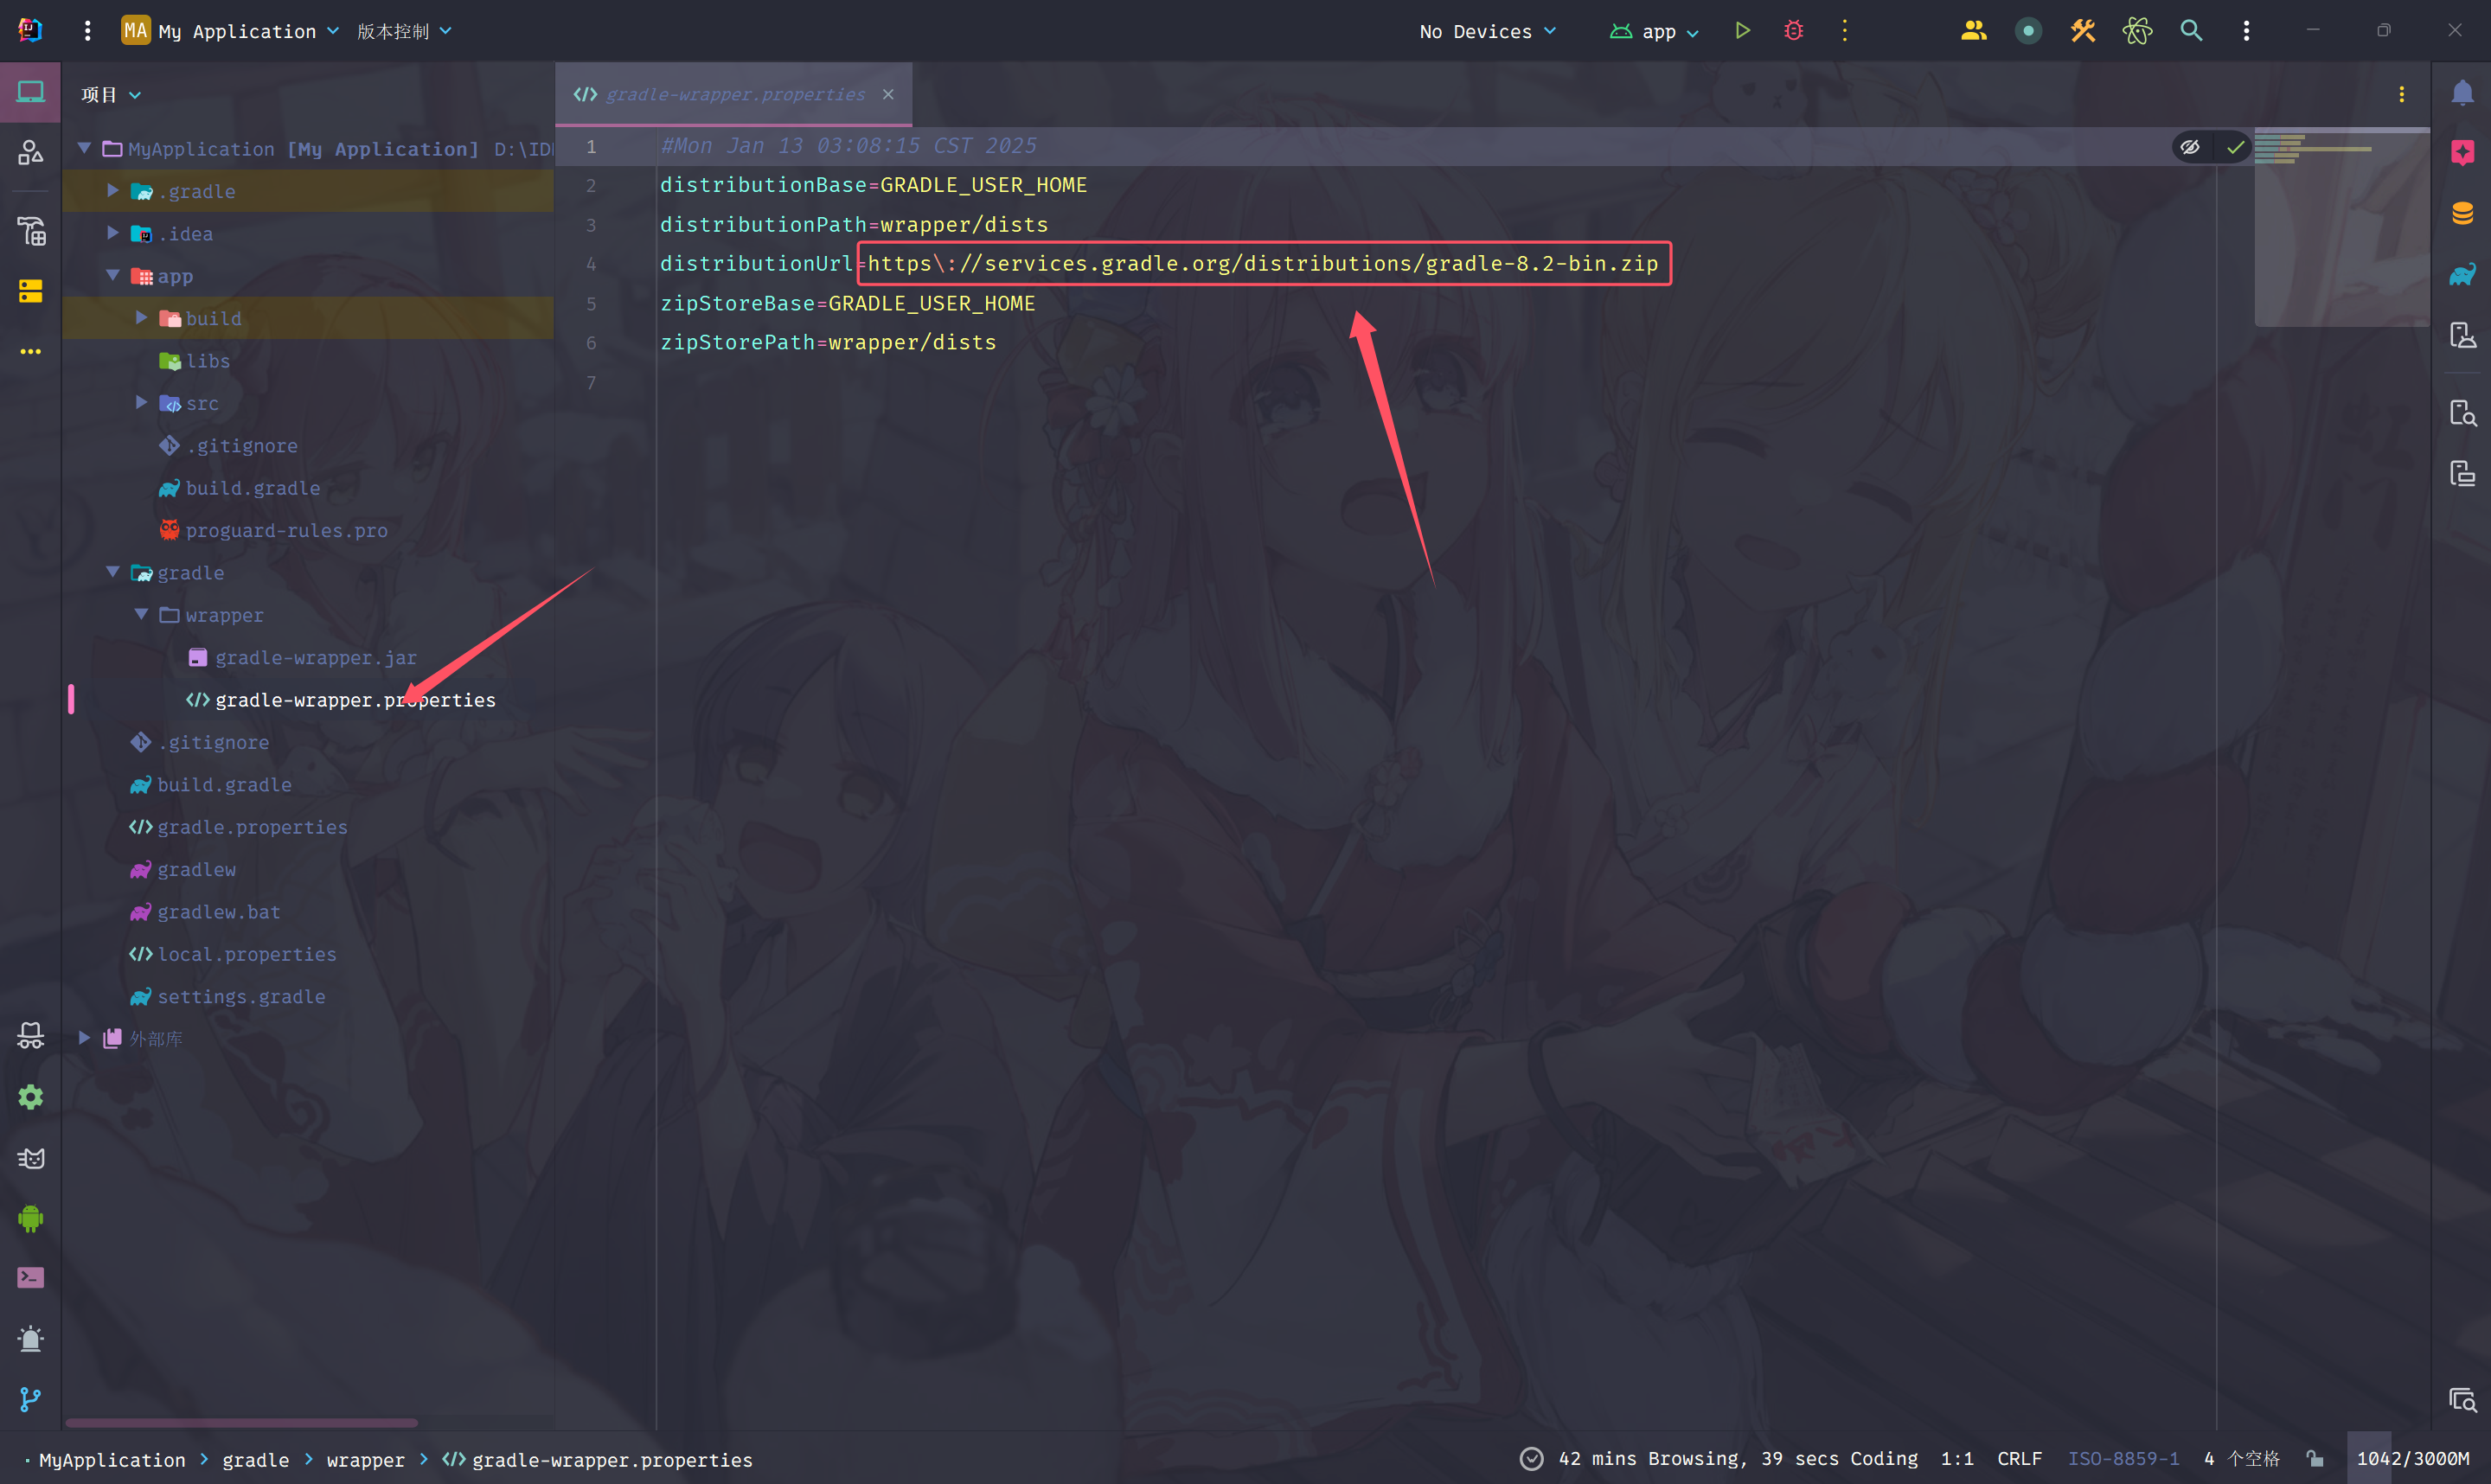Click the green Run app button
The width and height of the screenshot is (2491, 1484).
1742,31
